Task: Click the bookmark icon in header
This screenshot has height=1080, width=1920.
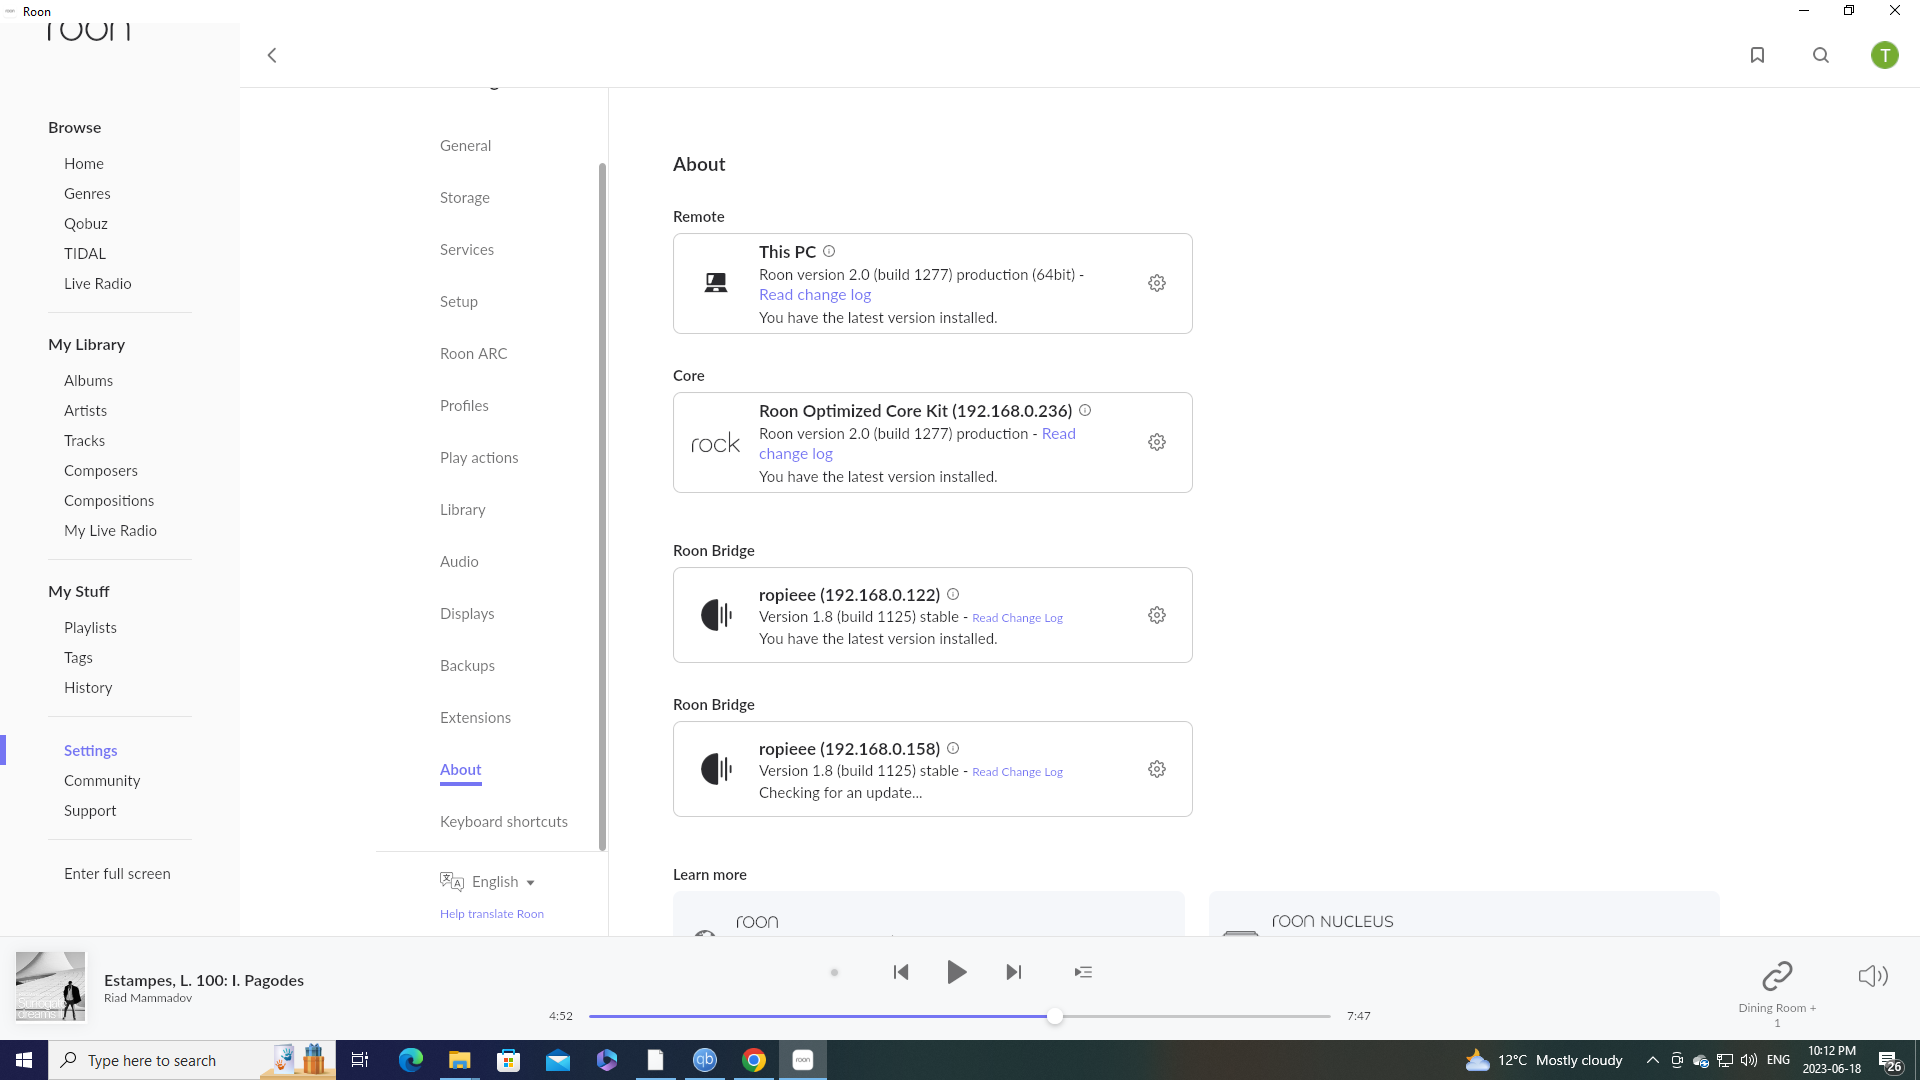Action: (1757, 55)
